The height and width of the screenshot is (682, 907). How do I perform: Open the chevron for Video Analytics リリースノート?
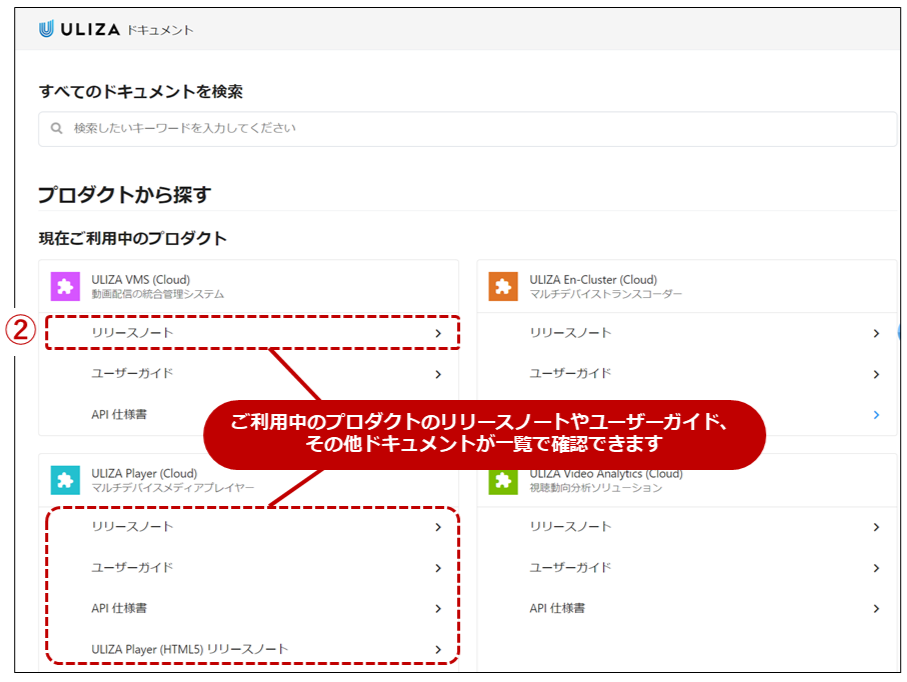[876, 527]
